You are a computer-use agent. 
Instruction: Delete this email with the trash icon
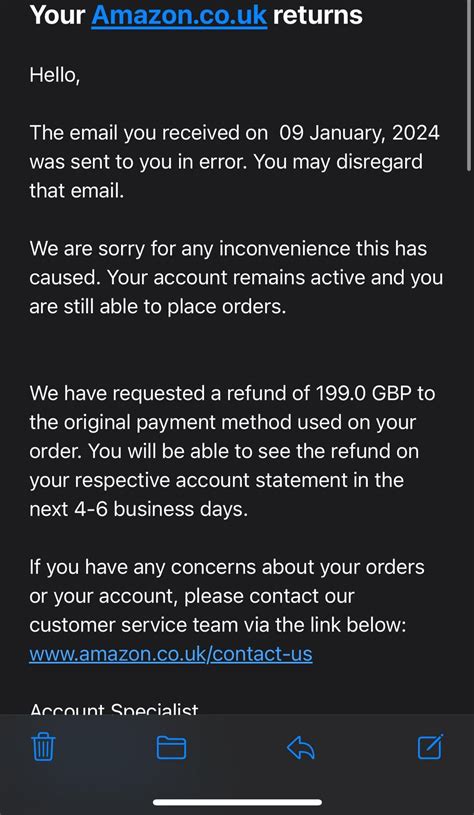pos(44,747)
